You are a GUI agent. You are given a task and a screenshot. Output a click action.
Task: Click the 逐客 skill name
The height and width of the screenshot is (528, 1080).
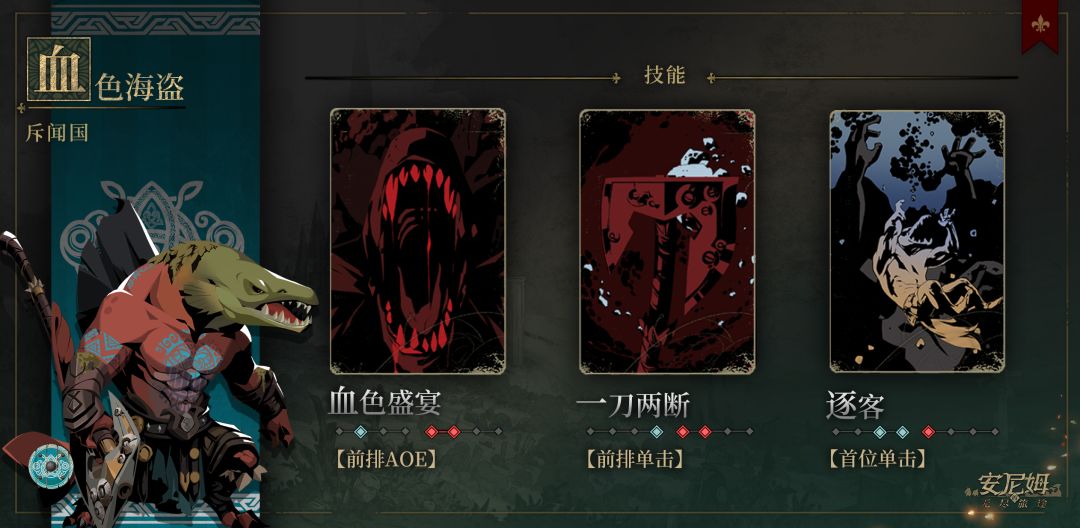pos(855,405)
